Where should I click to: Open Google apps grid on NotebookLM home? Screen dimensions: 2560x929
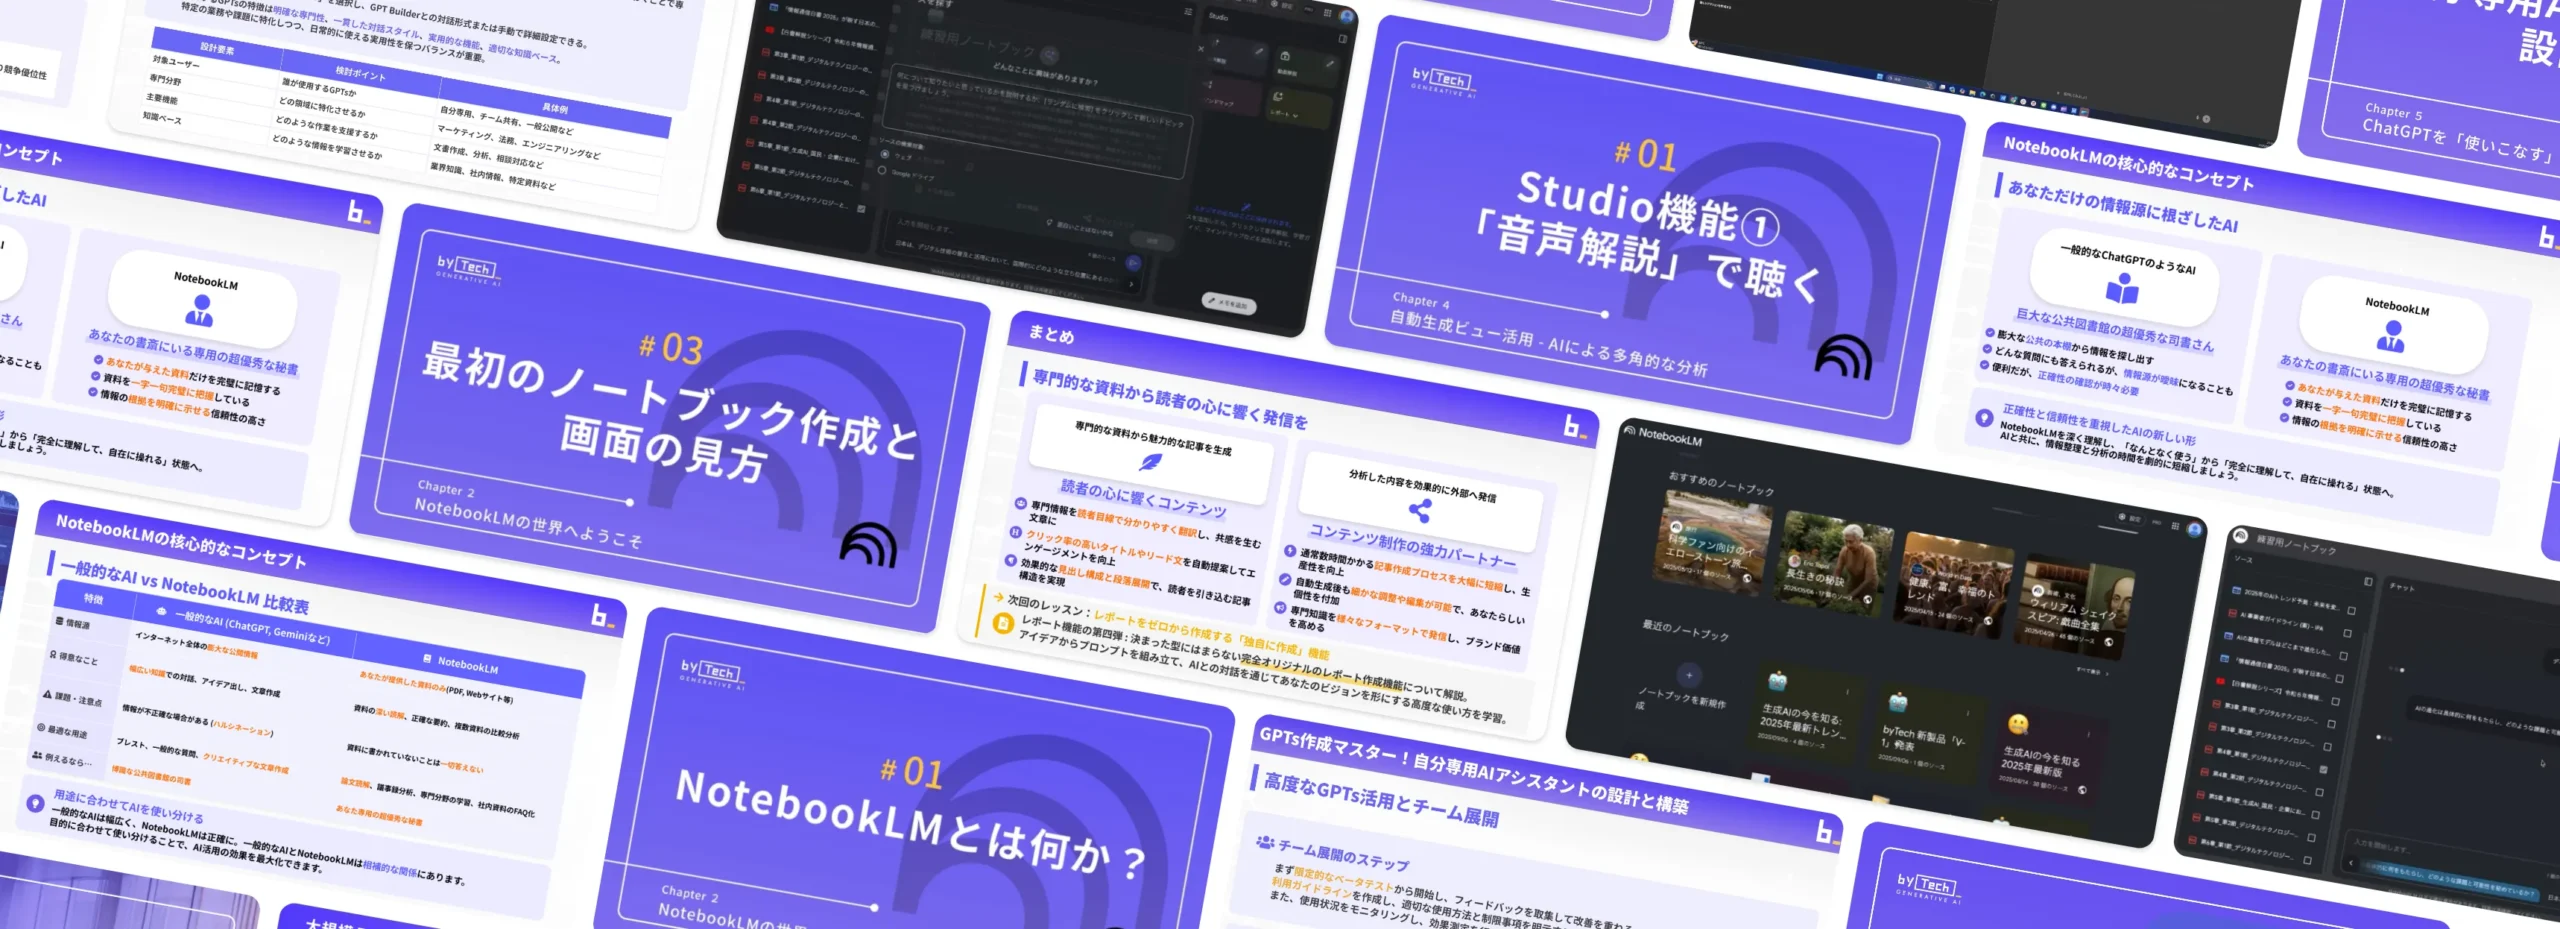[2174, 526]
